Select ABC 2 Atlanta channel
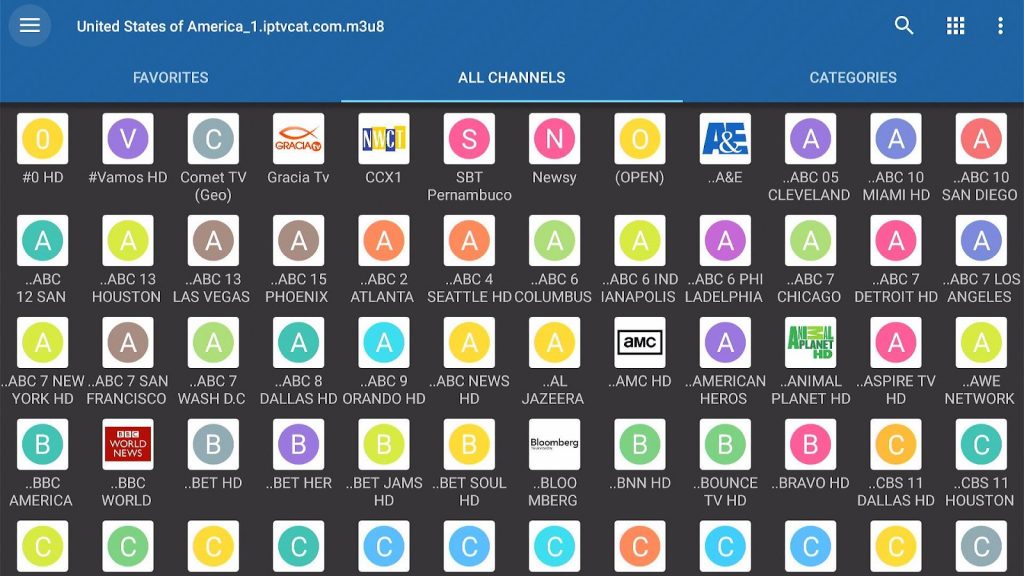1024x576 pixels. pos(384,241)
